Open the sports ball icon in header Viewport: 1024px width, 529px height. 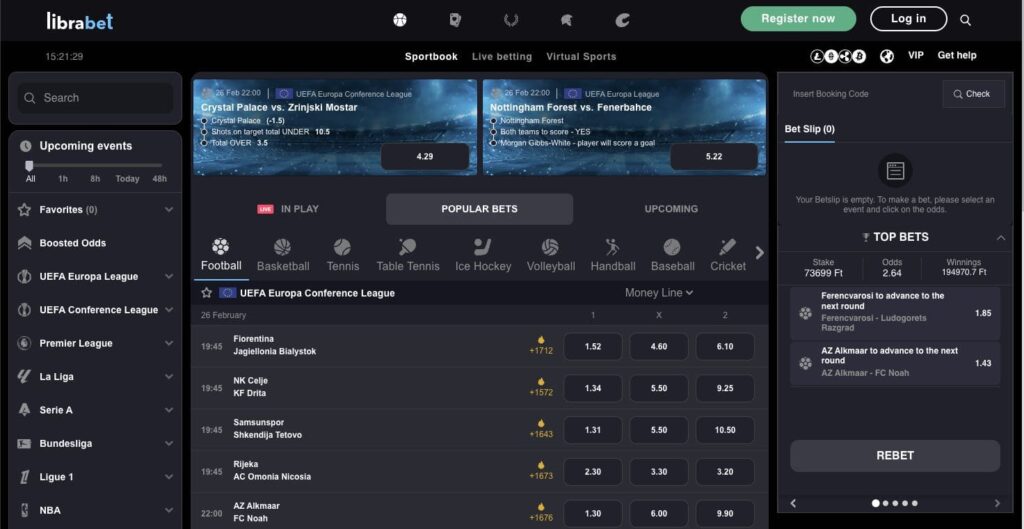point(400,20)
